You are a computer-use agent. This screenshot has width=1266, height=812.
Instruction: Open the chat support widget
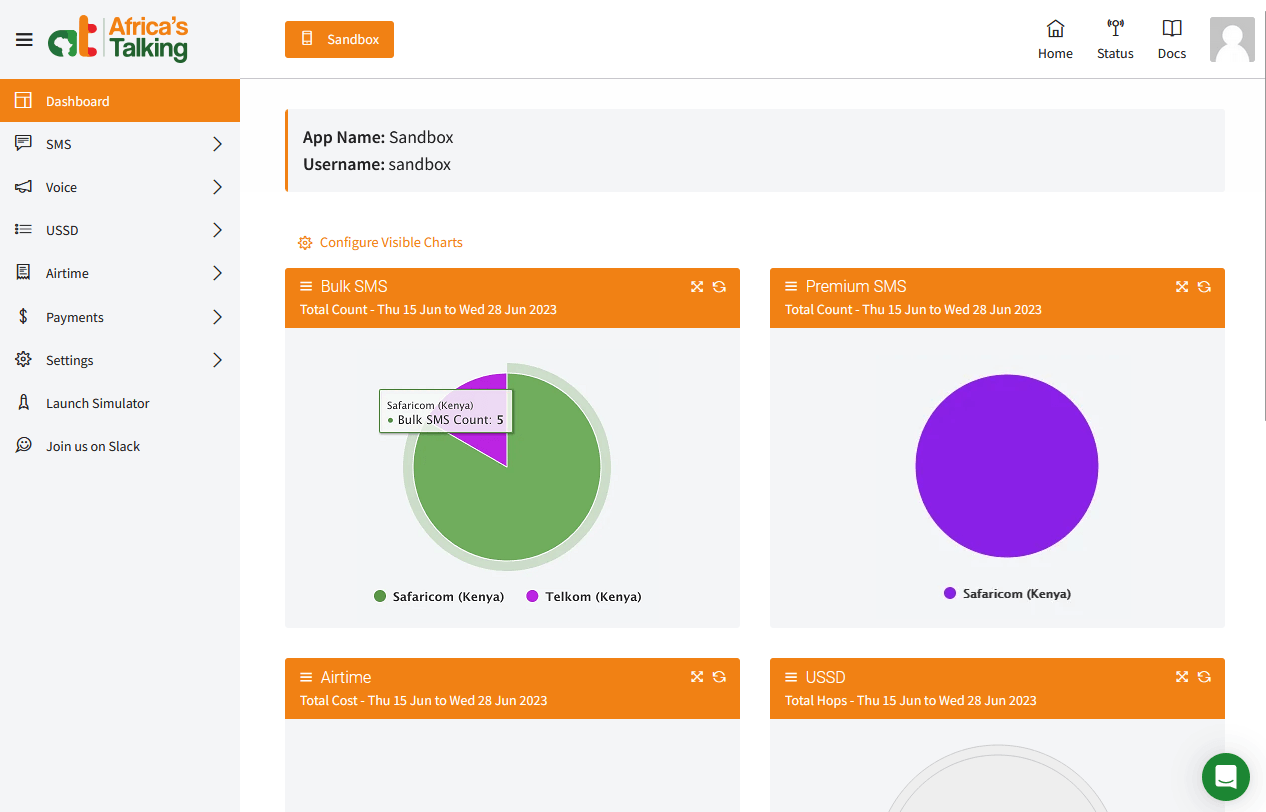pyautogui.click(x=1226, y=777)
